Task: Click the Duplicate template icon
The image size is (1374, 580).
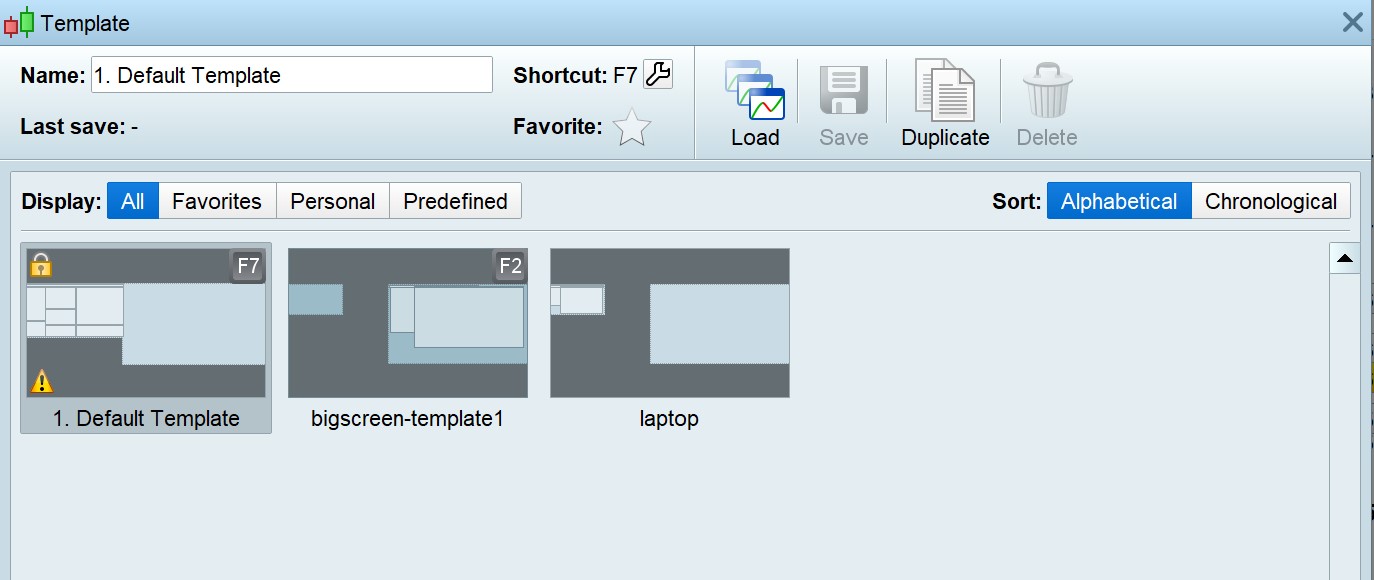Action: 945,92
